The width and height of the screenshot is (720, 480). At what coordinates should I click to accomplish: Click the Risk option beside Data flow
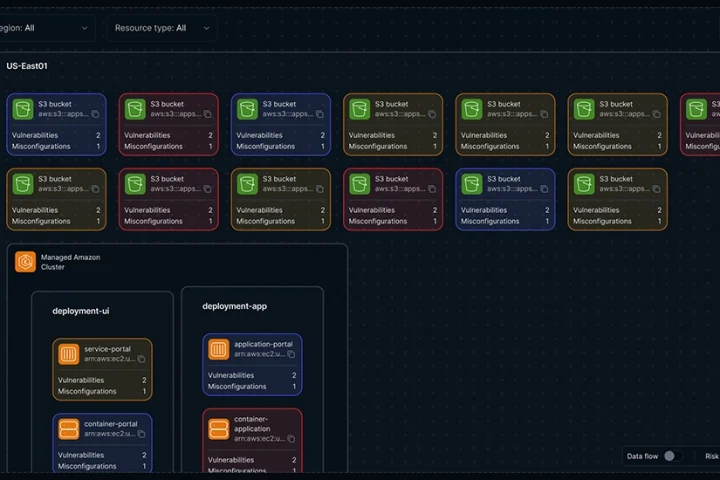click(x=711, y=456)
